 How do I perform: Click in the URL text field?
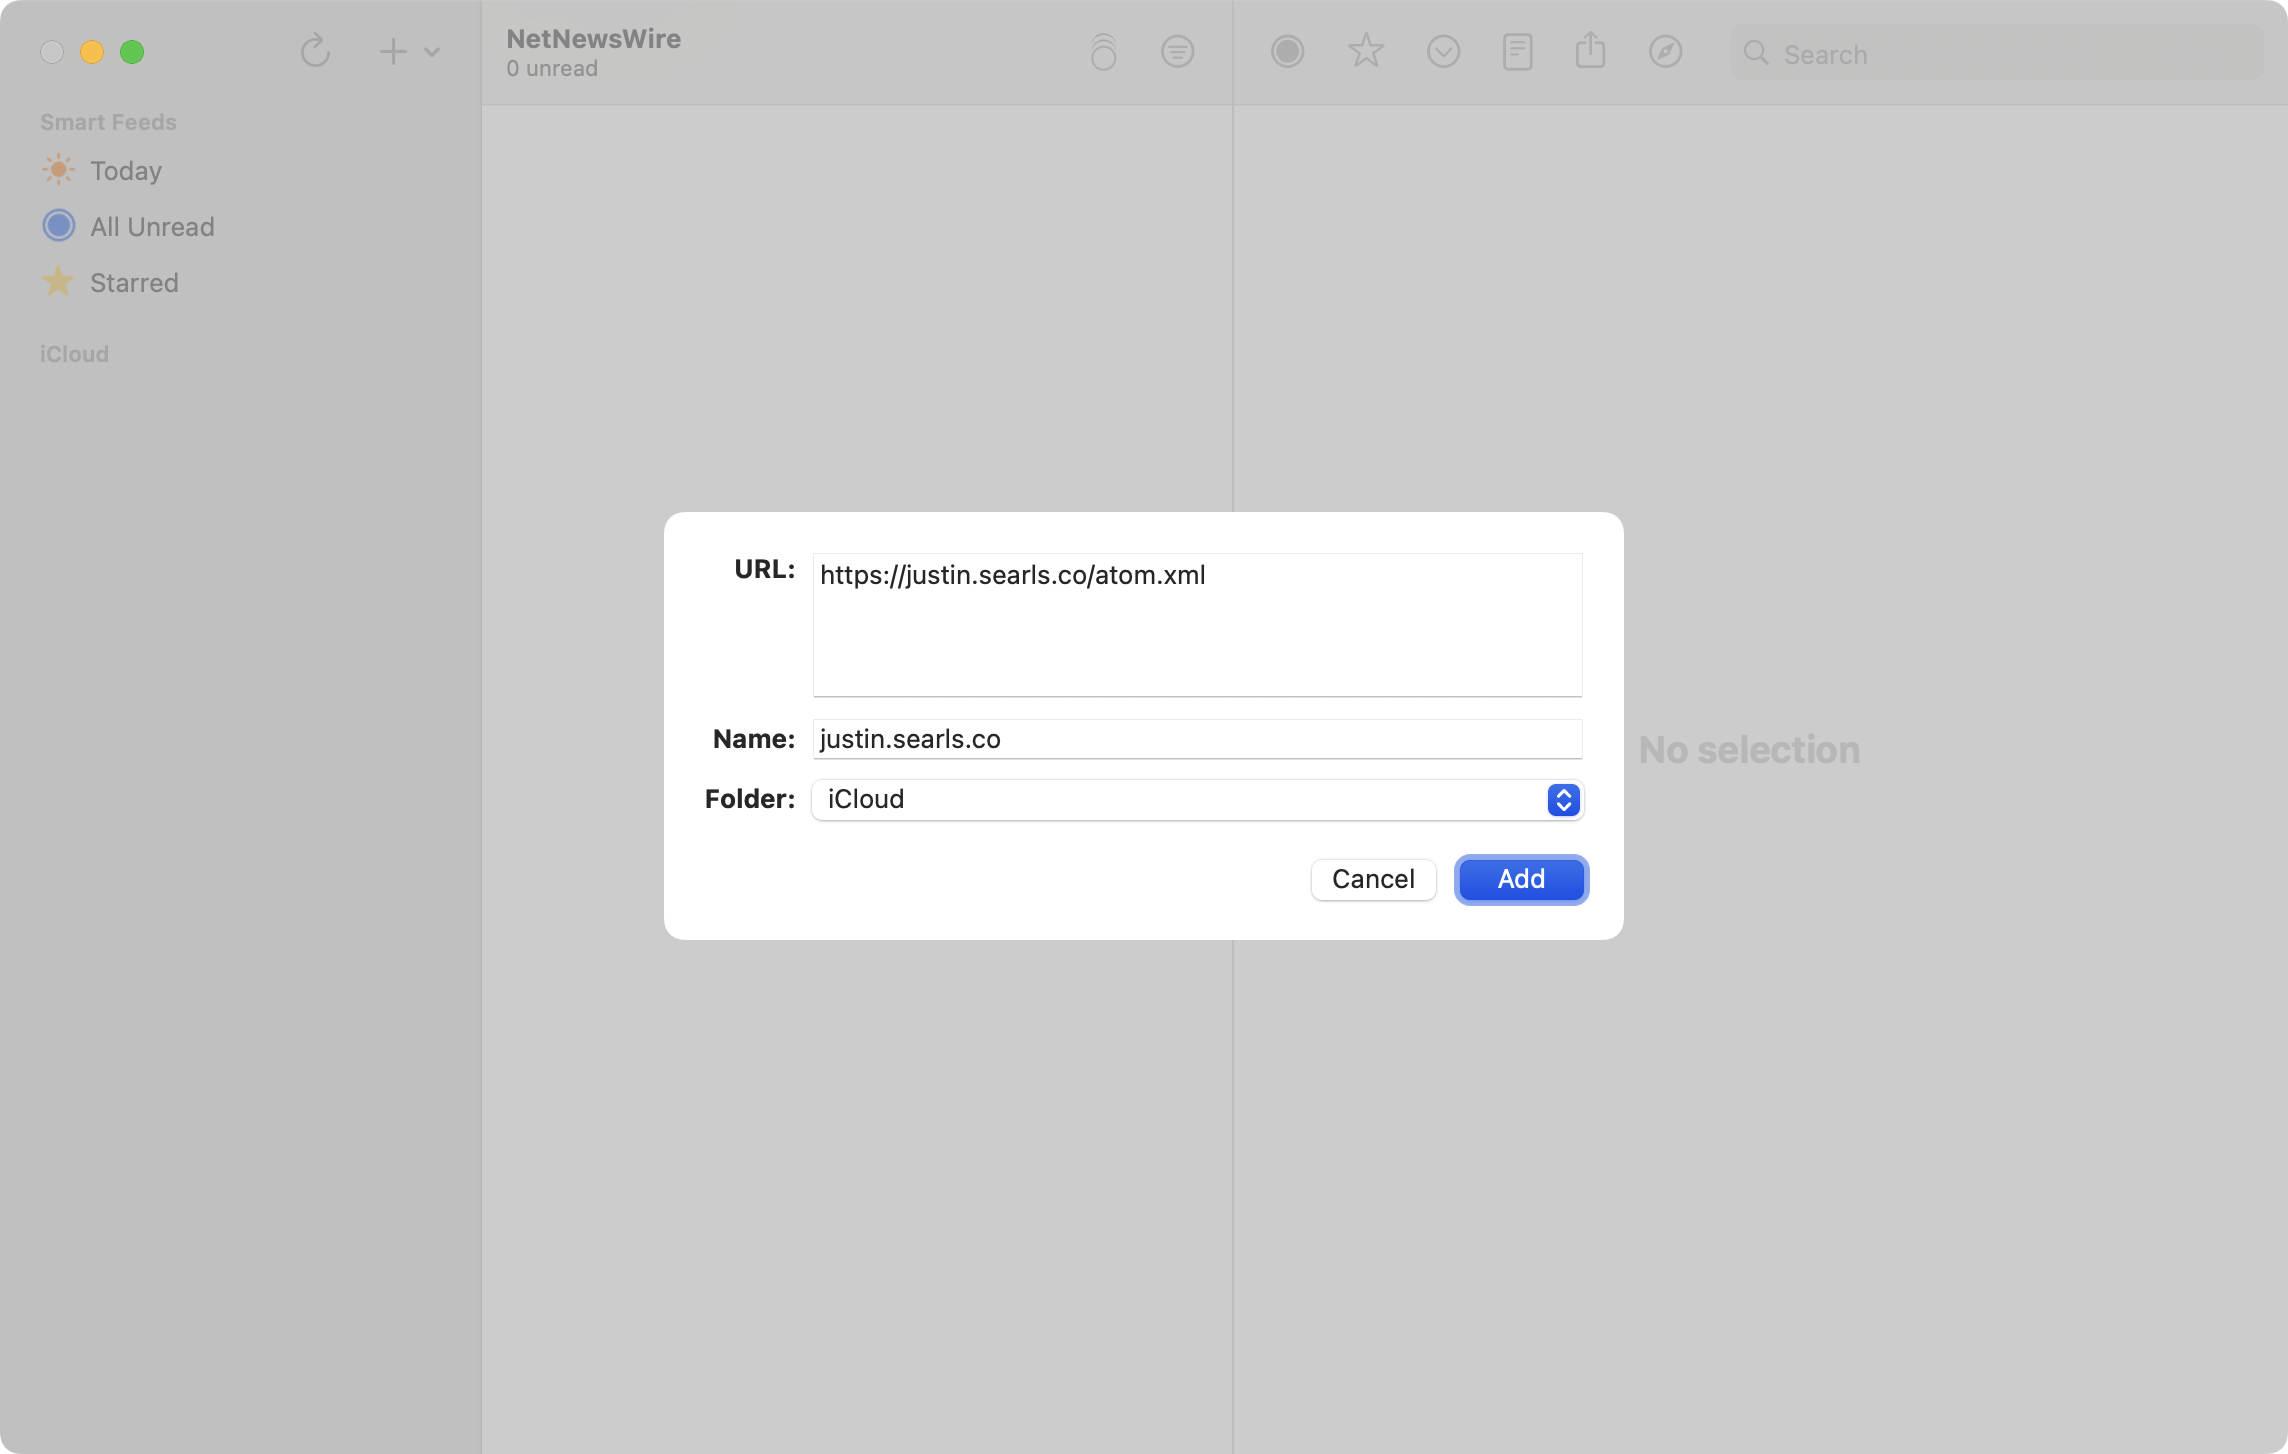click(1197, 624)
